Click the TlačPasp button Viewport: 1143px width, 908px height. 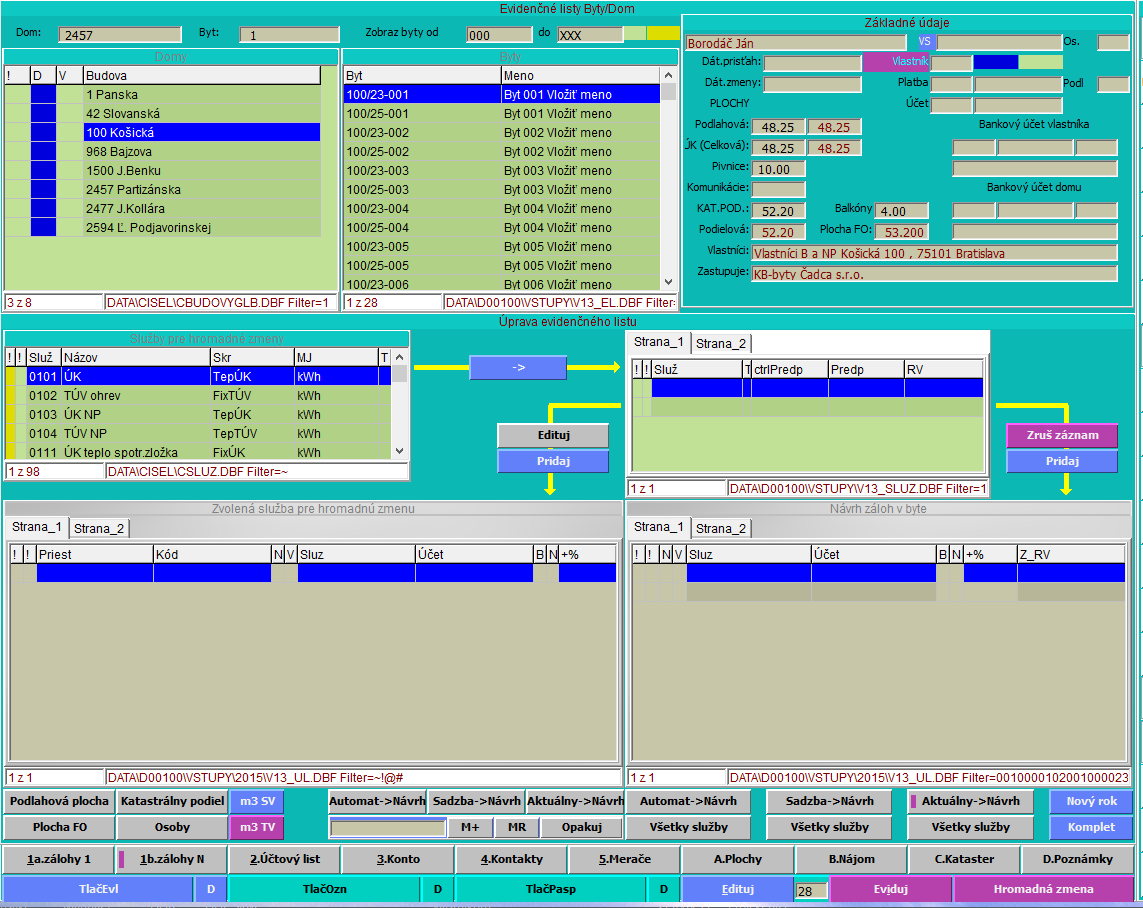550,889
